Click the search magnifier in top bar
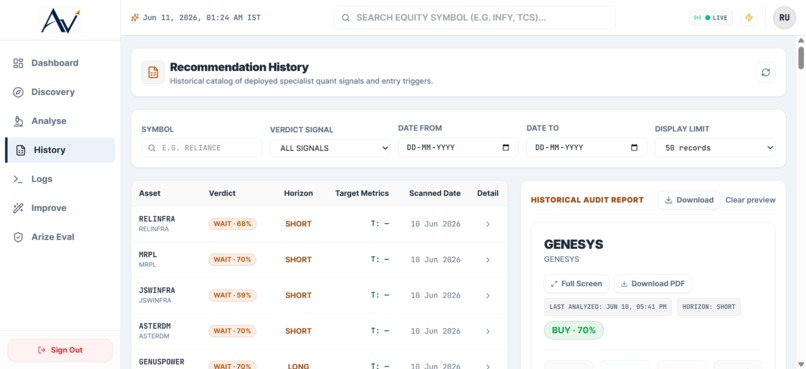The width and height of the screenshot is (806, 369). (x=346, y=17)
